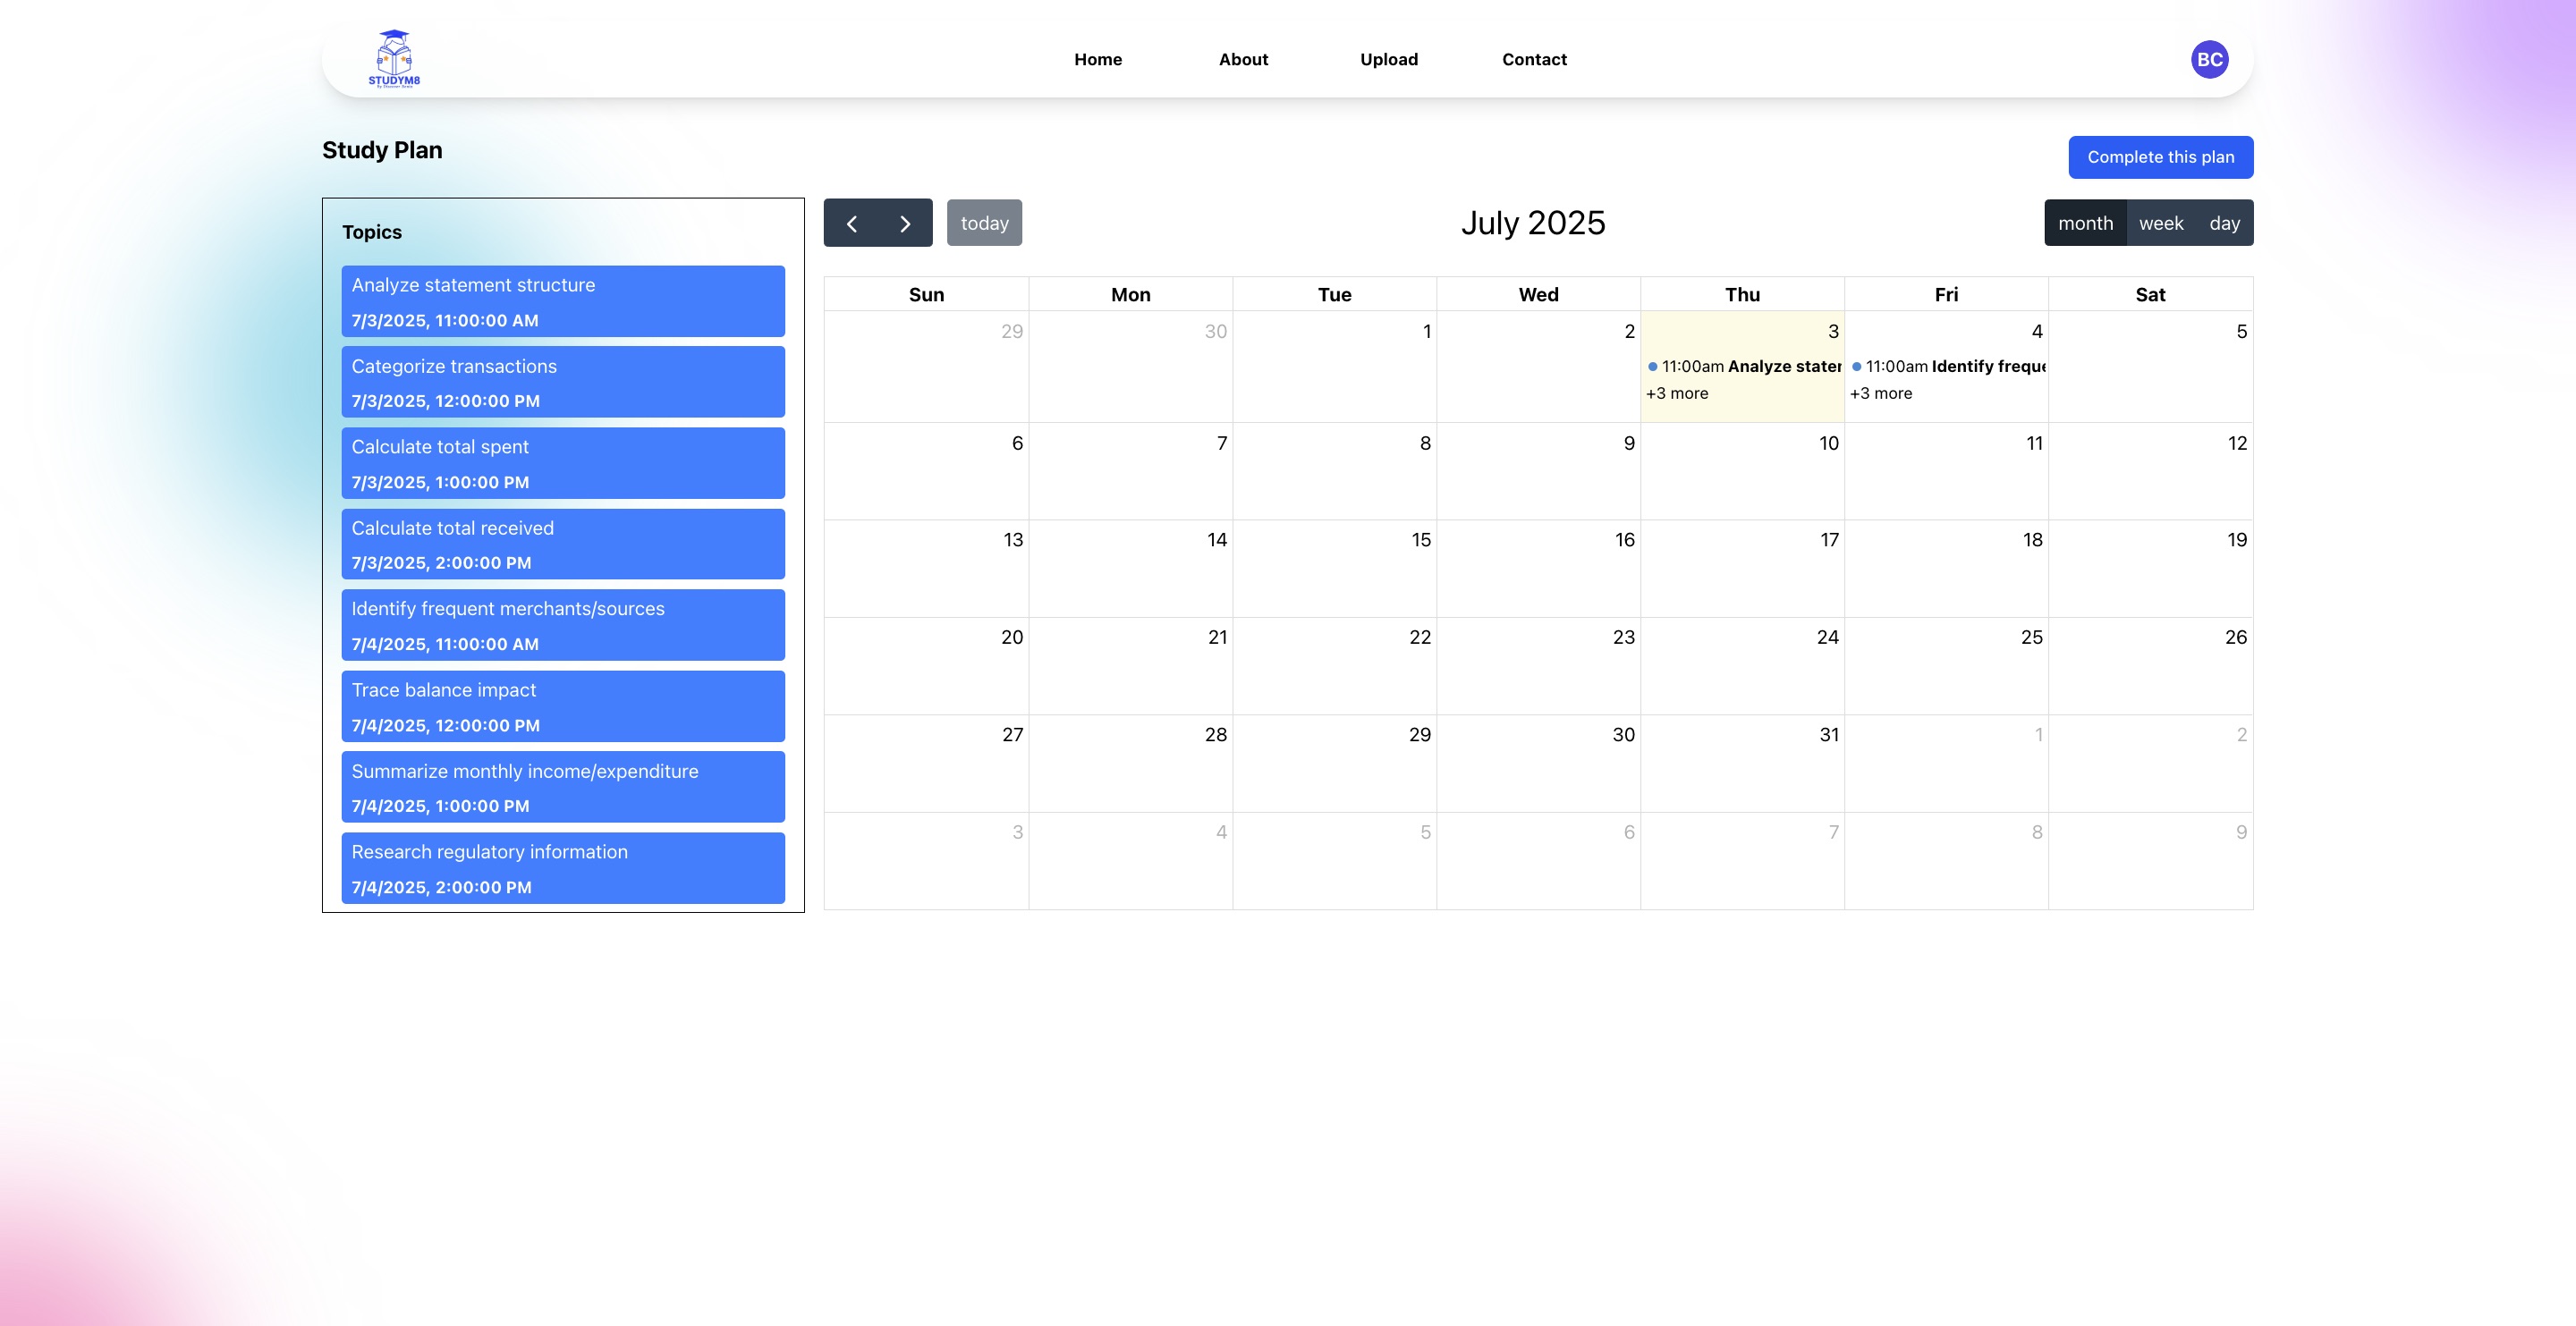Open the Upload nav link
The height and width of the screenshot is (1326, 2576).
[1389, 59]
